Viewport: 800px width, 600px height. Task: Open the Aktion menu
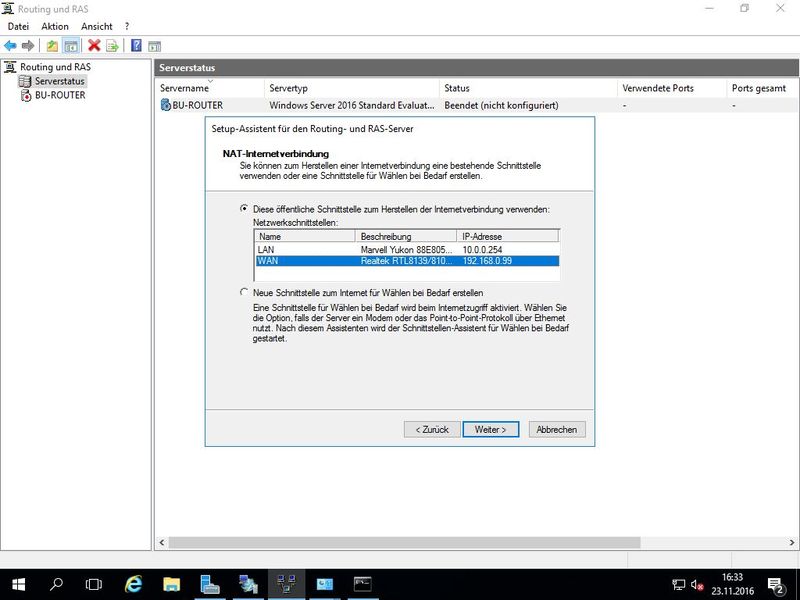(x=55, y=27)
